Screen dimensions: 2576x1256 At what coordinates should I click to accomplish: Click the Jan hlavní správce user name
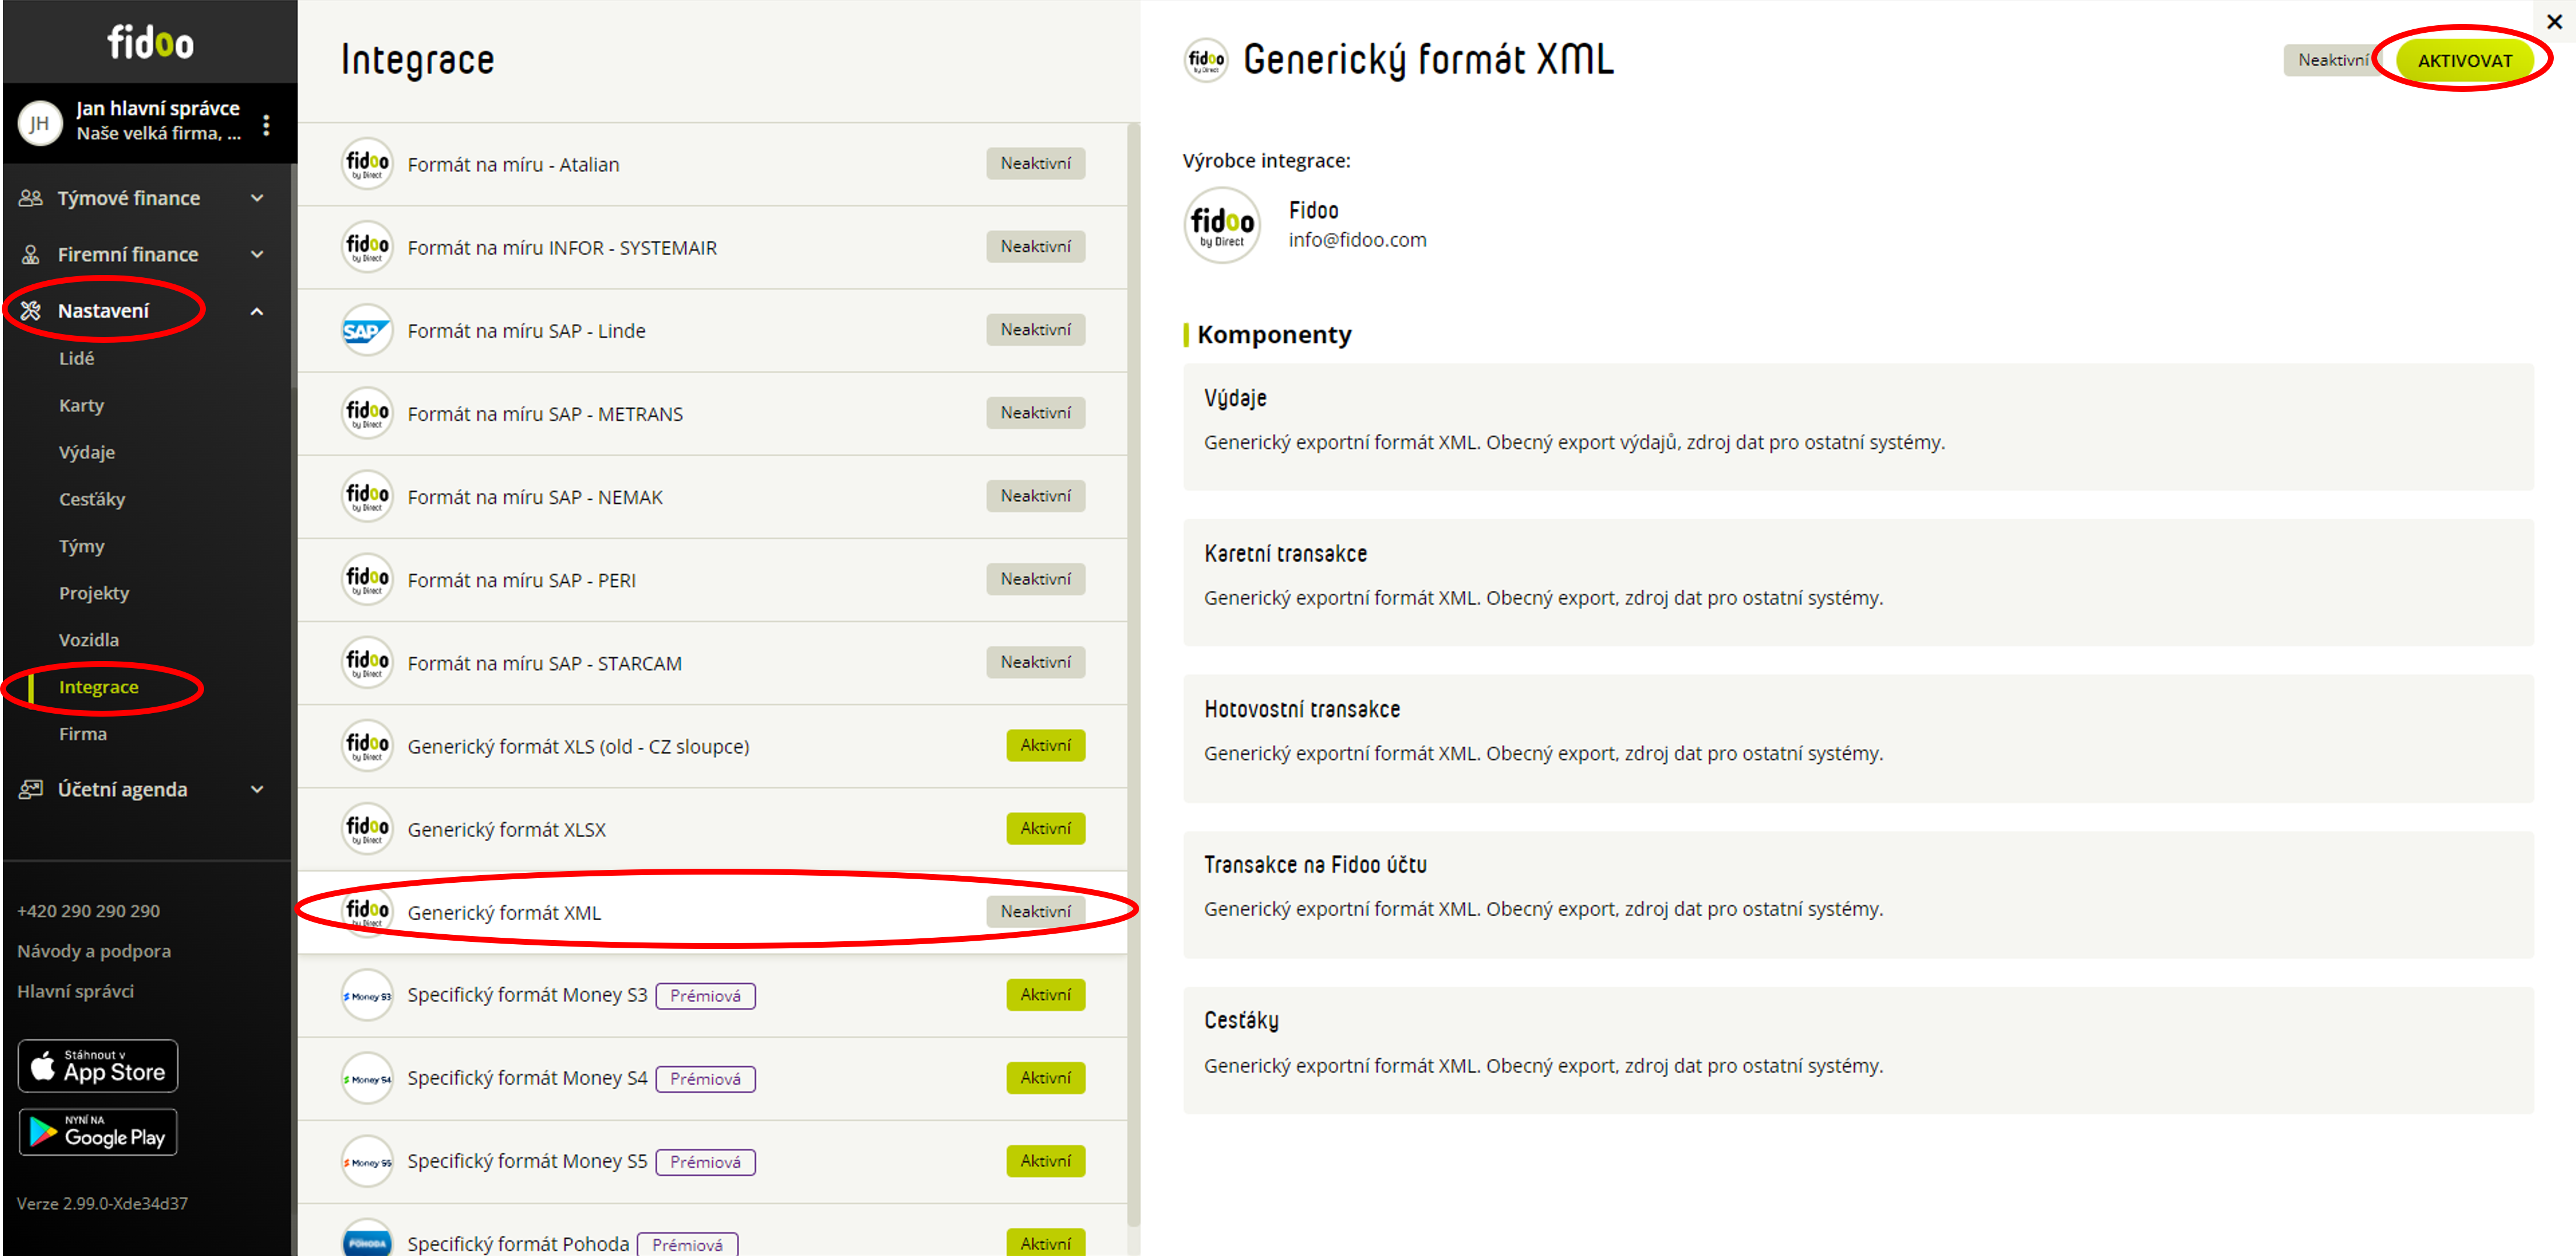tap(158, 108)
